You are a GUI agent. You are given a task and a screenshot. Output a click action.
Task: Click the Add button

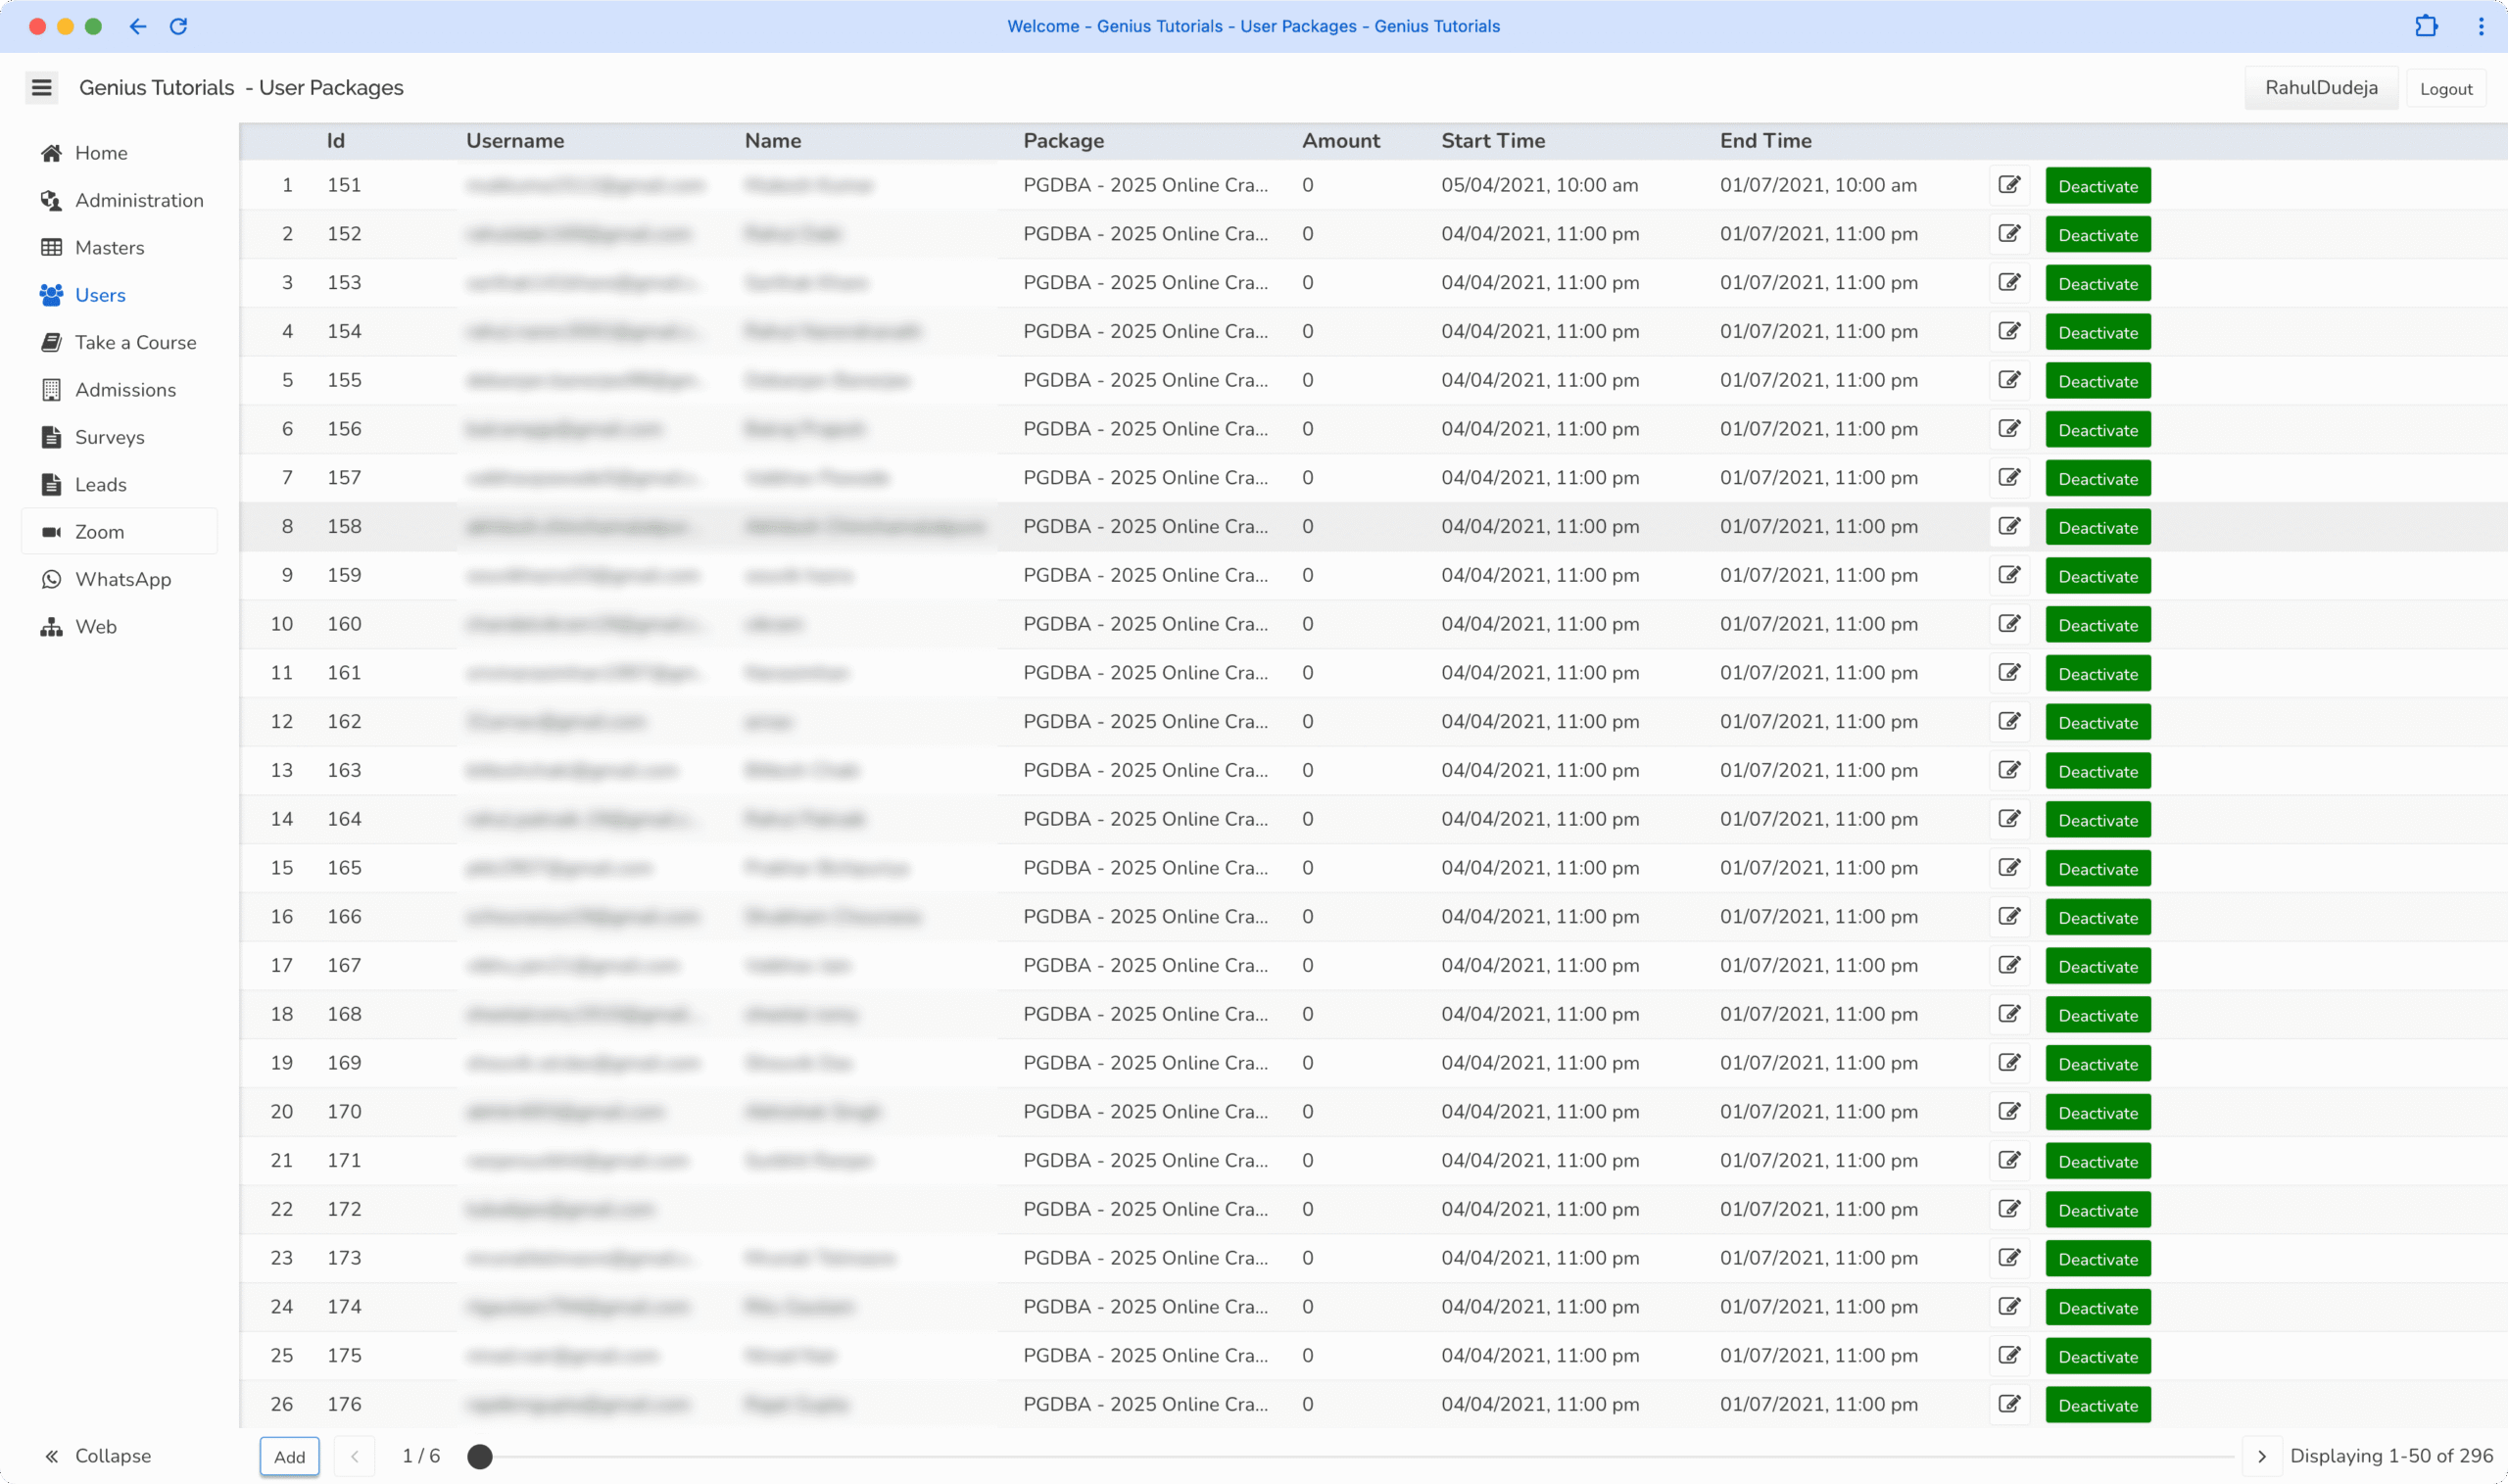point(290,1456)
